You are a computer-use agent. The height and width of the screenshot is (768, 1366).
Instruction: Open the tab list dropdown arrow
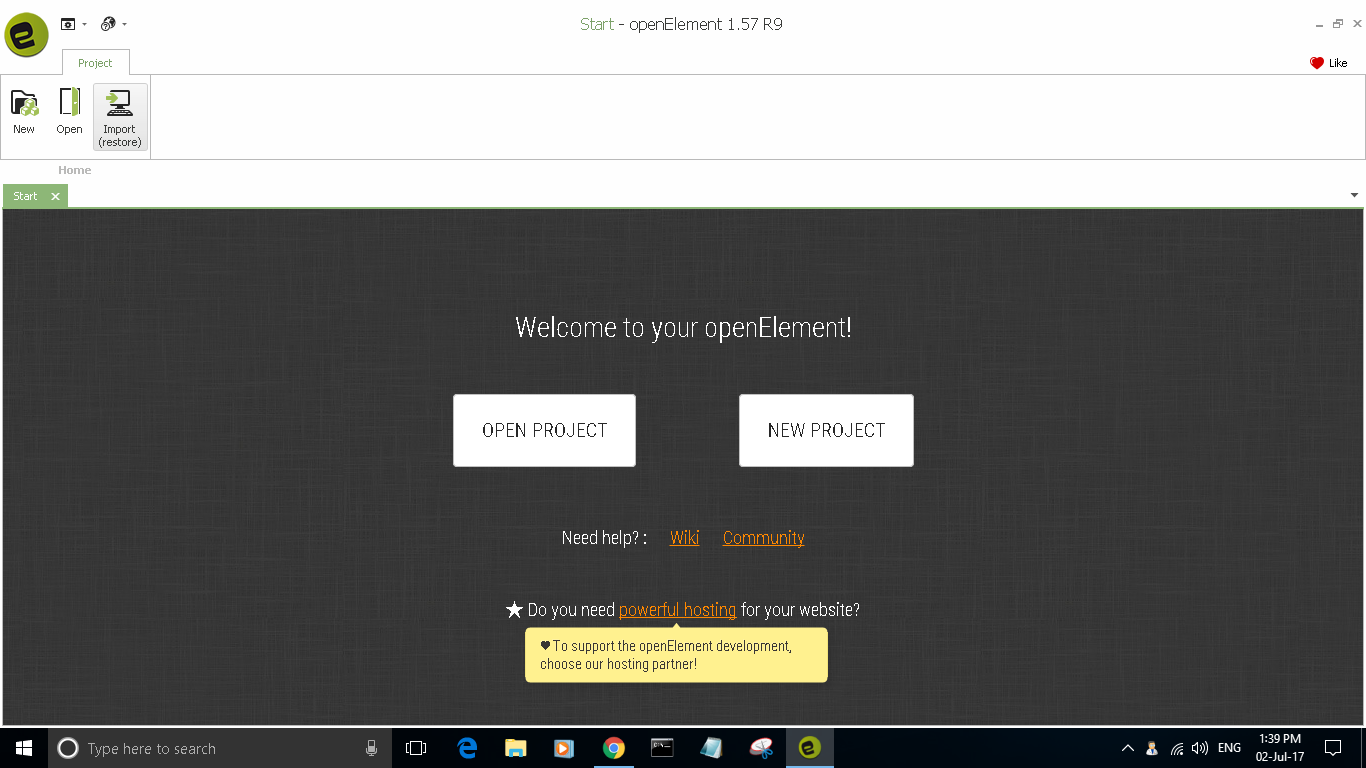point(1354,195)
